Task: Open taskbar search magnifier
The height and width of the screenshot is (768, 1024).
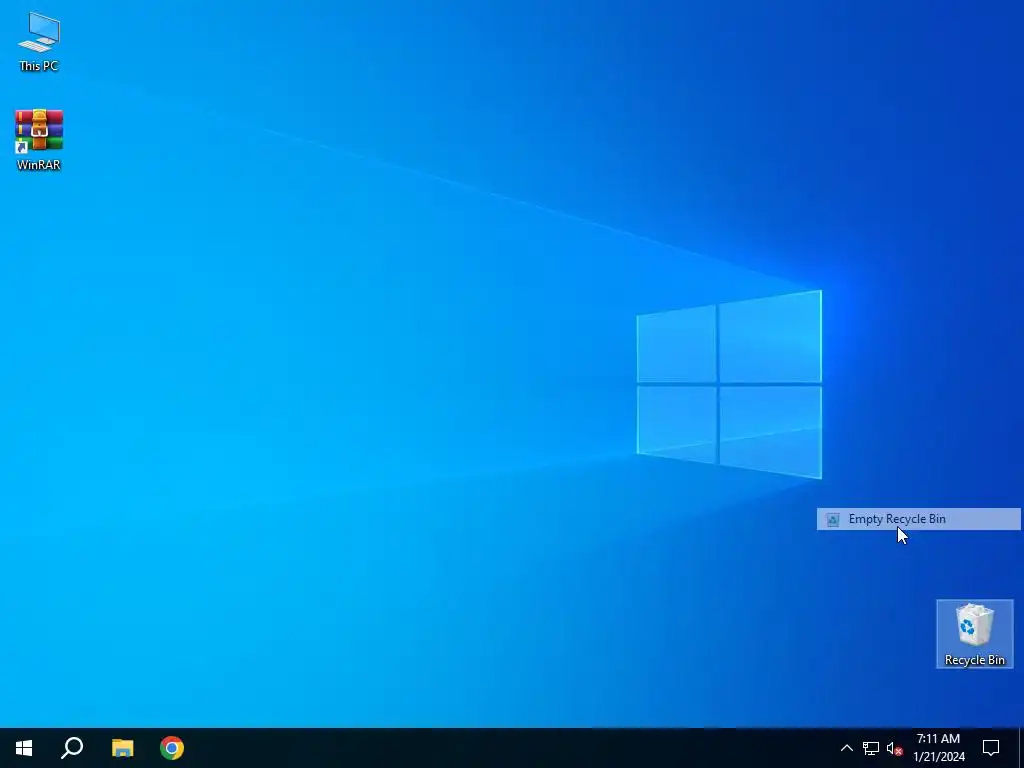Action: [x=72, y=748]
